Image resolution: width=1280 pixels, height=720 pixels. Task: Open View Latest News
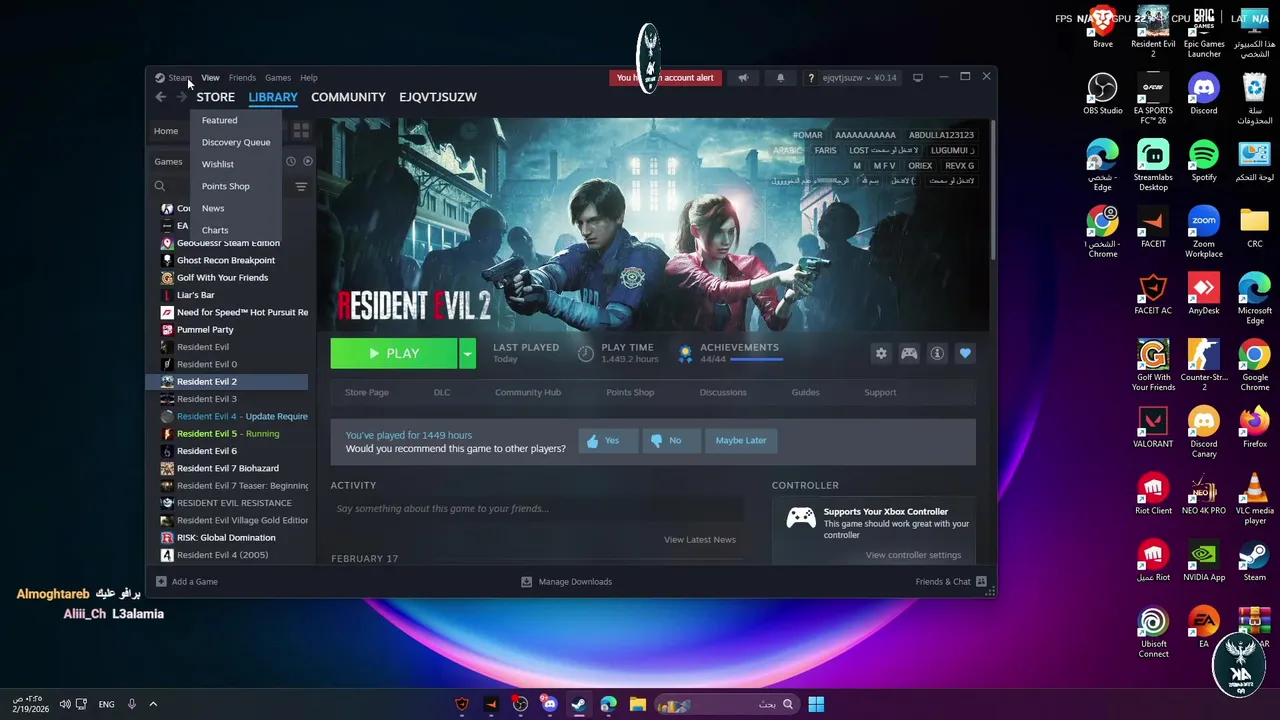click(699, 540)
